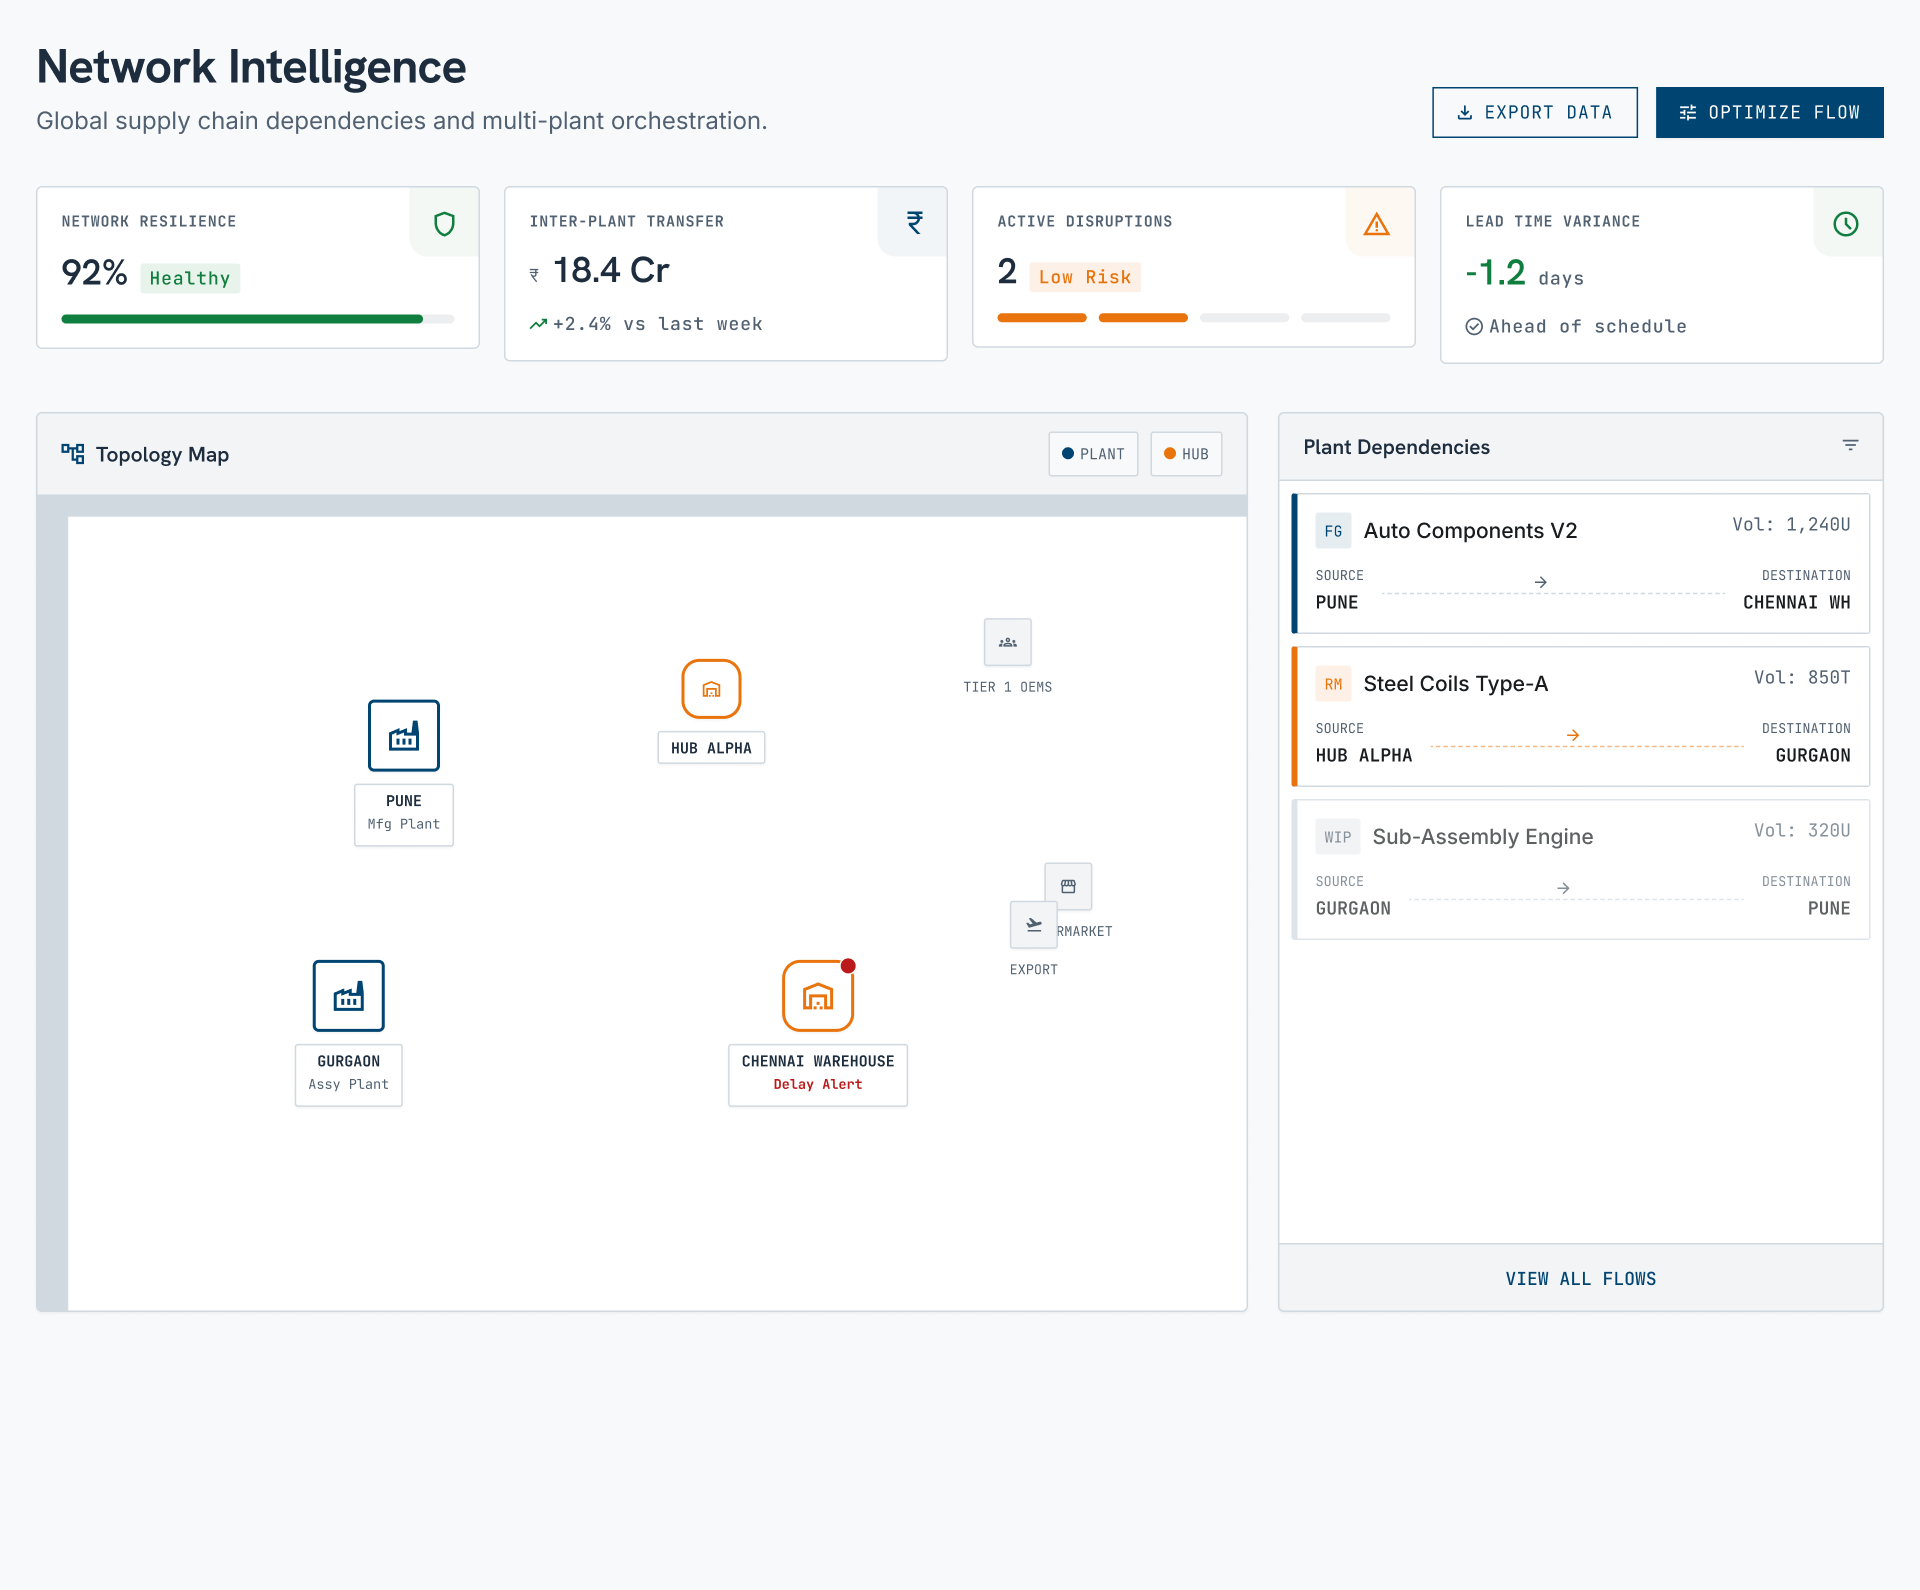Click the -1.2 days variance value
1920x1590 pixels.
[1524, 273]
